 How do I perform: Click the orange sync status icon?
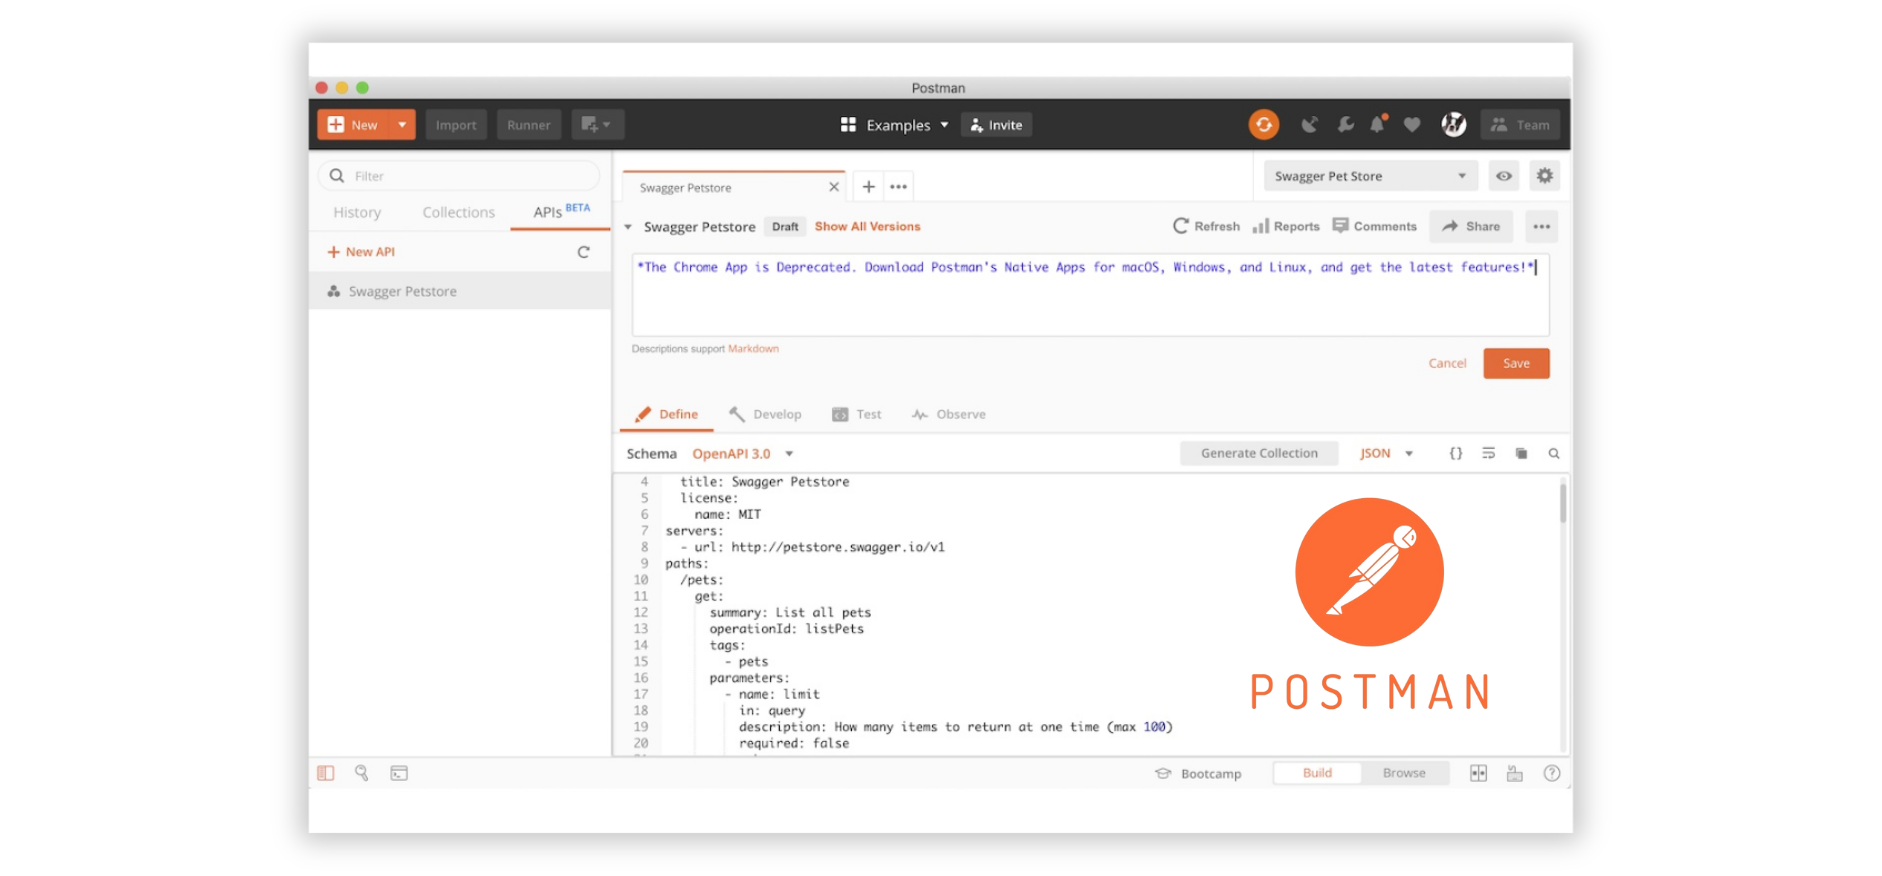click(1263, 125)
